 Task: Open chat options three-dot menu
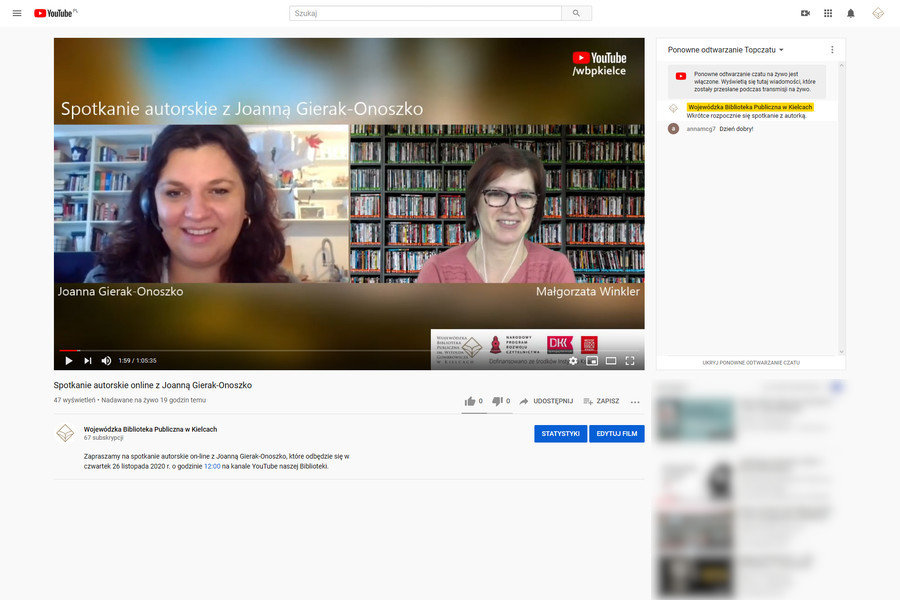click(832, 50)
